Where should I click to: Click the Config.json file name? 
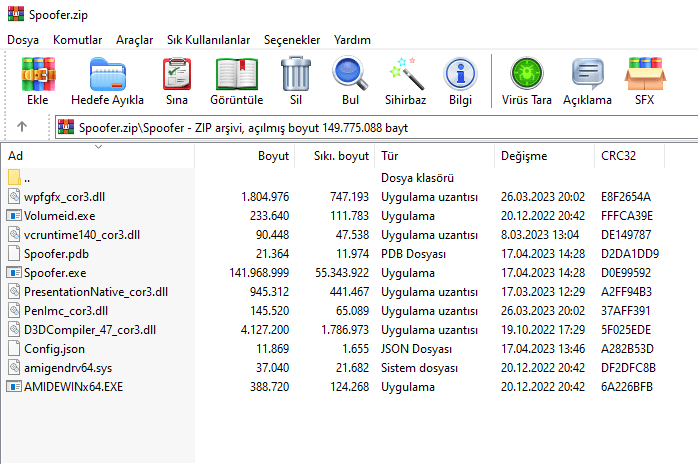pos(54,349)
